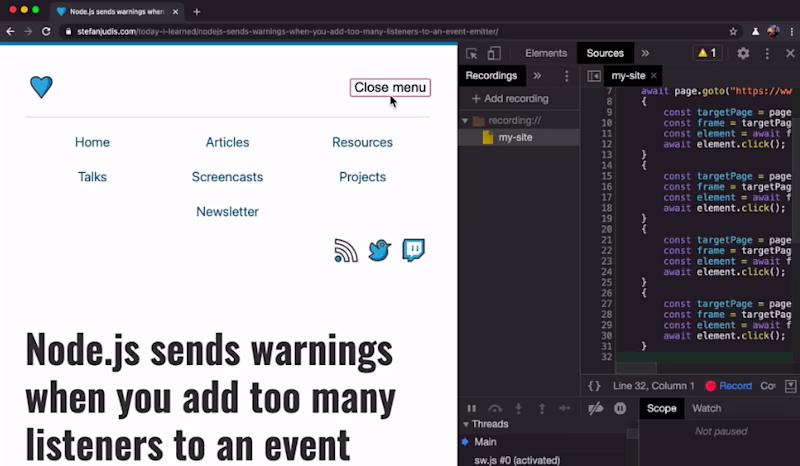Reload the page
This screenshot has height=466, width=800.
click(x=46, y=32)
